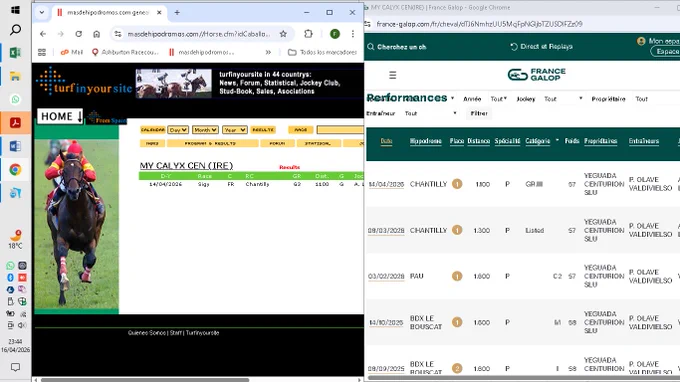Open Word from the taskbar

pyautogui.click(x=15, y=146)
